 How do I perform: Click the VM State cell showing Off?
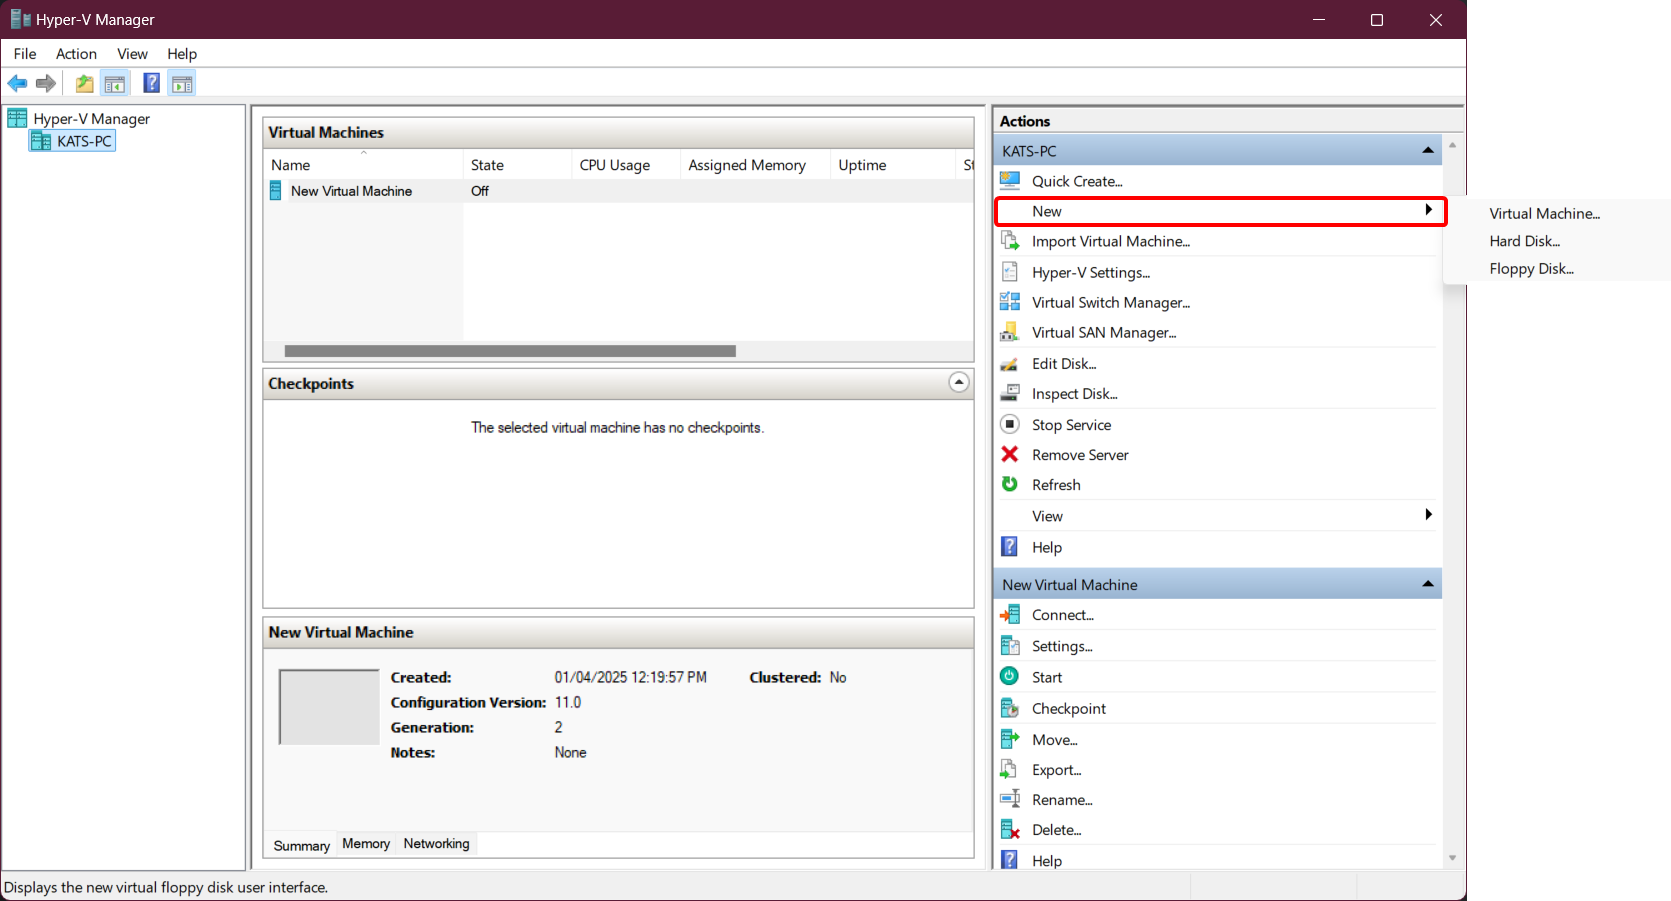pyautogui.click(x=480, y=191)
